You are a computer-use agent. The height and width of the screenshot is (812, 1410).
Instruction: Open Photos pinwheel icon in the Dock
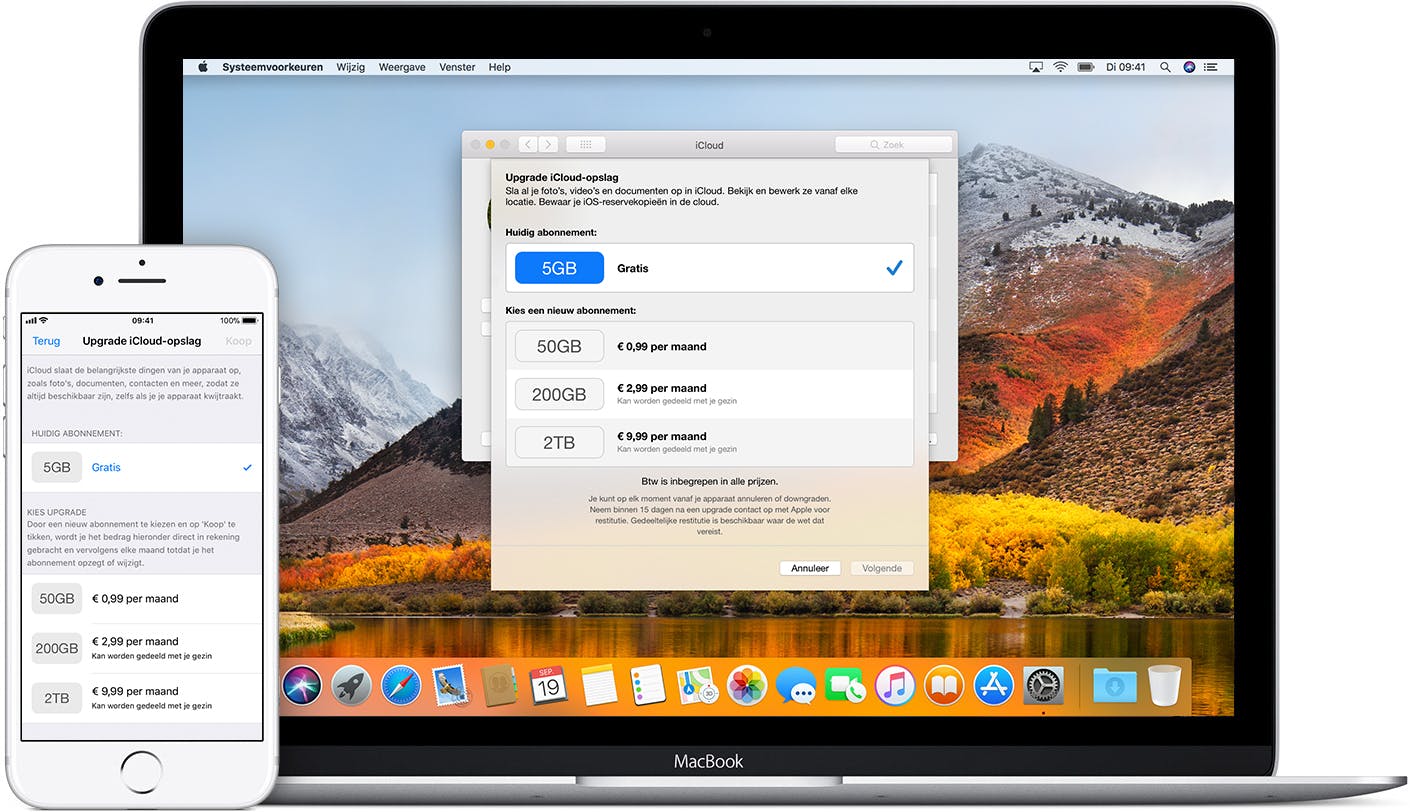coord(746,686)
